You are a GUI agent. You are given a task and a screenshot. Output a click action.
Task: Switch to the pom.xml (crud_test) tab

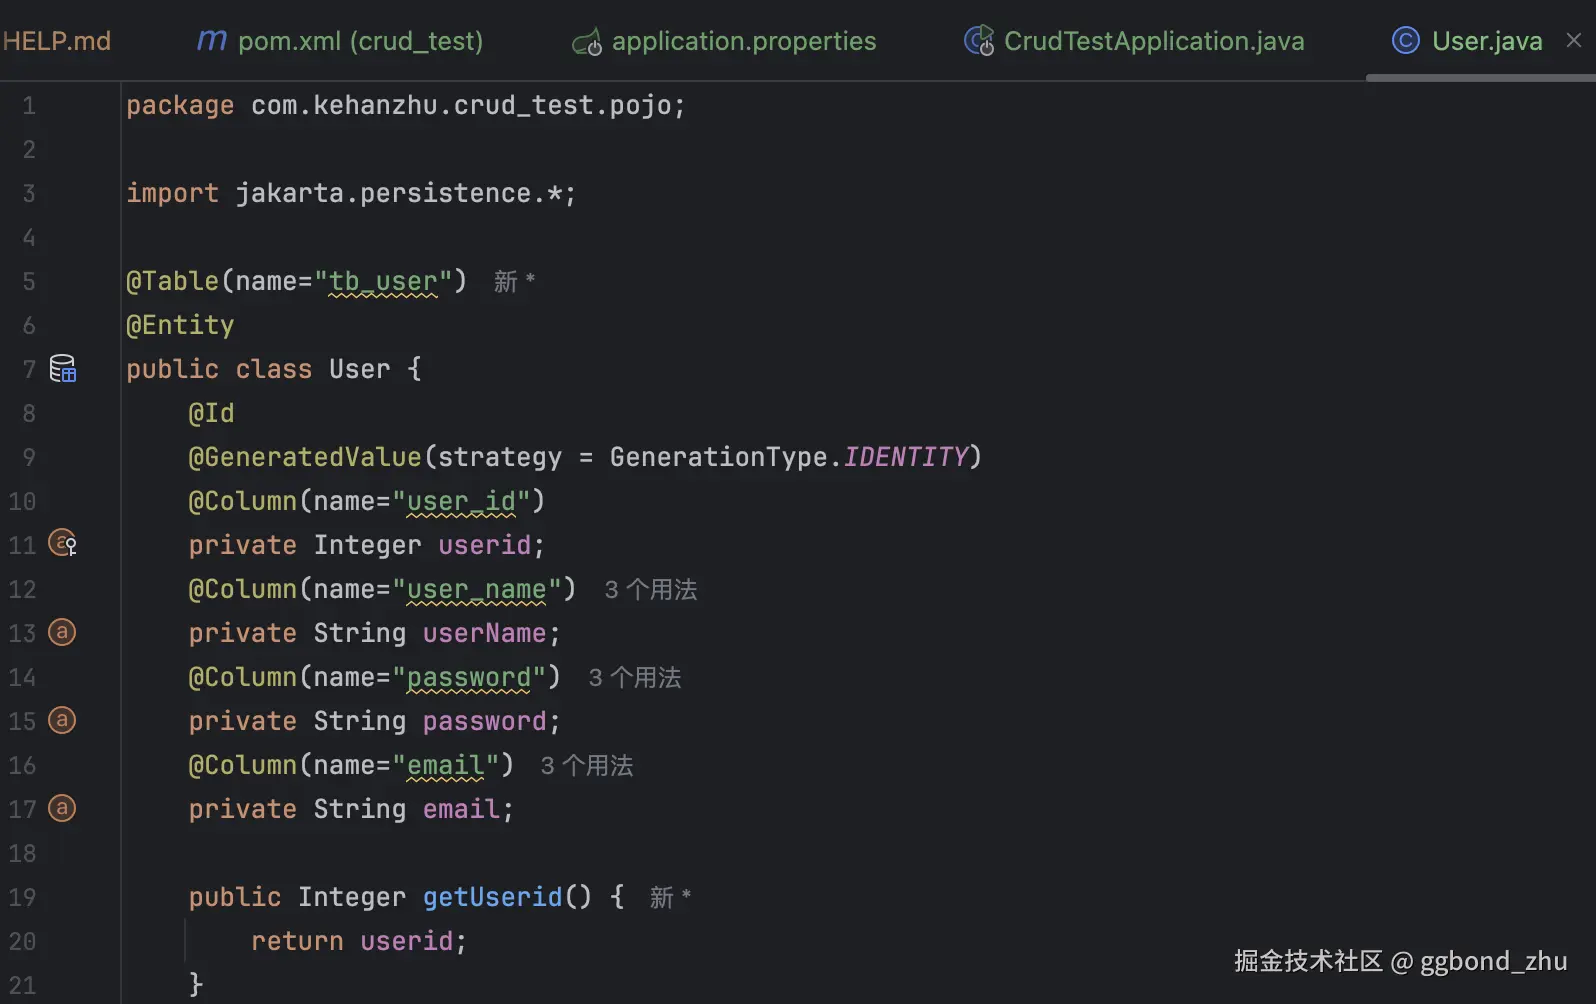coord(360,41)
